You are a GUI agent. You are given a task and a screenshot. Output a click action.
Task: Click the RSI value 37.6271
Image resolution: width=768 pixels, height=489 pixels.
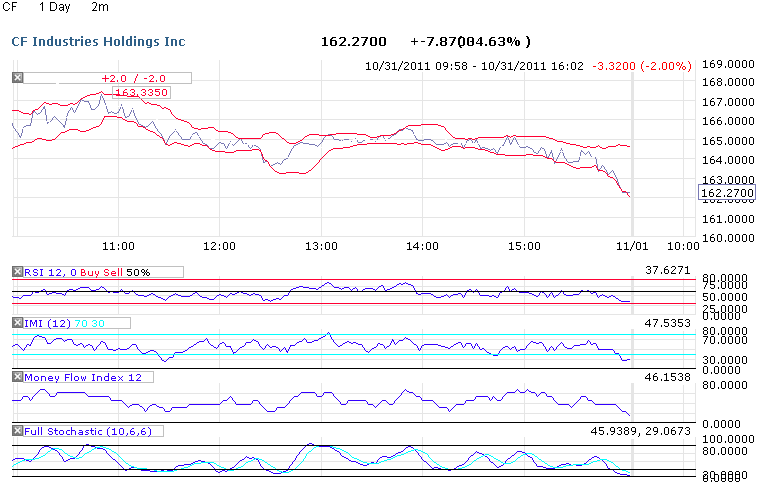pos(668,270)
